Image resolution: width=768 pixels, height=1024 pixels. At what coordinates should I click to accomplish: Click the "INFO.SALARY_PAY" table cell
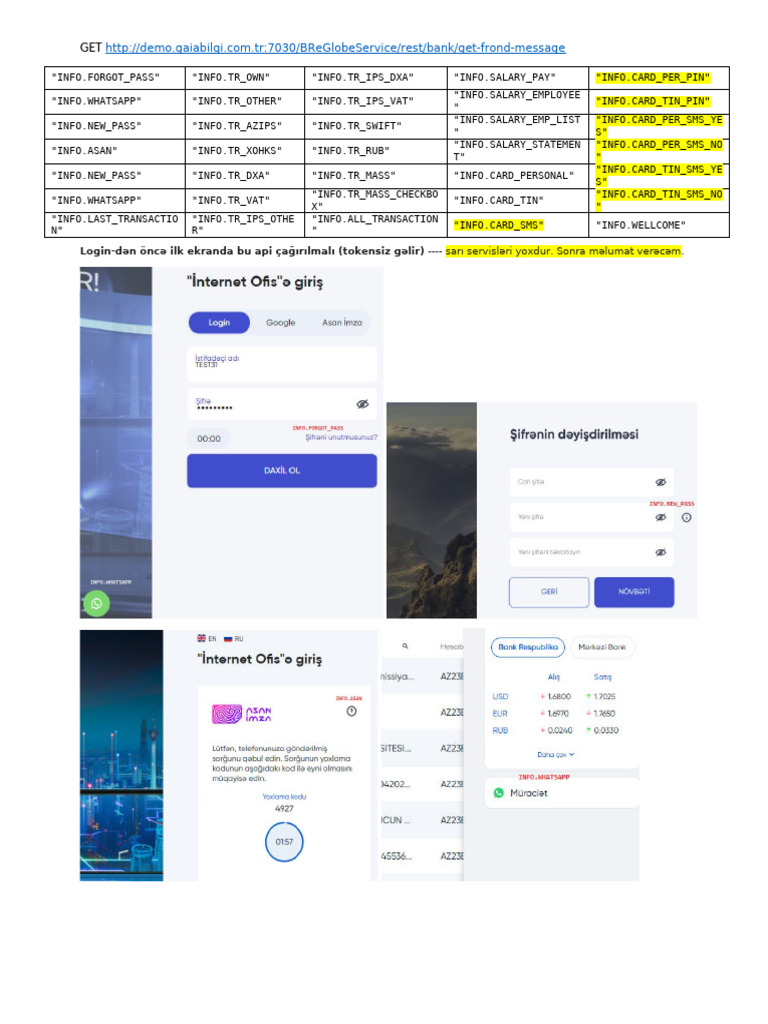pos(518,78)
